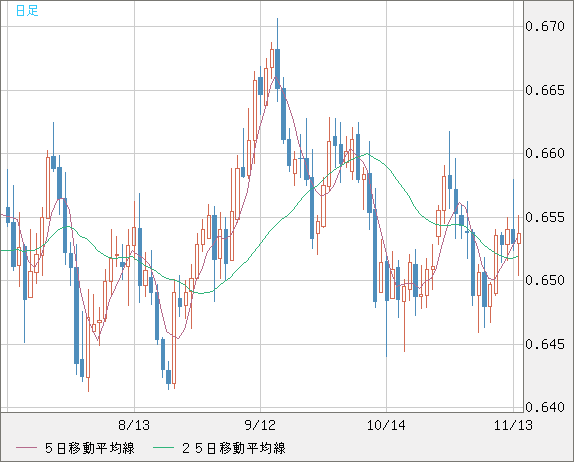Click the green 25-day legend line sample

click(163, 448)
